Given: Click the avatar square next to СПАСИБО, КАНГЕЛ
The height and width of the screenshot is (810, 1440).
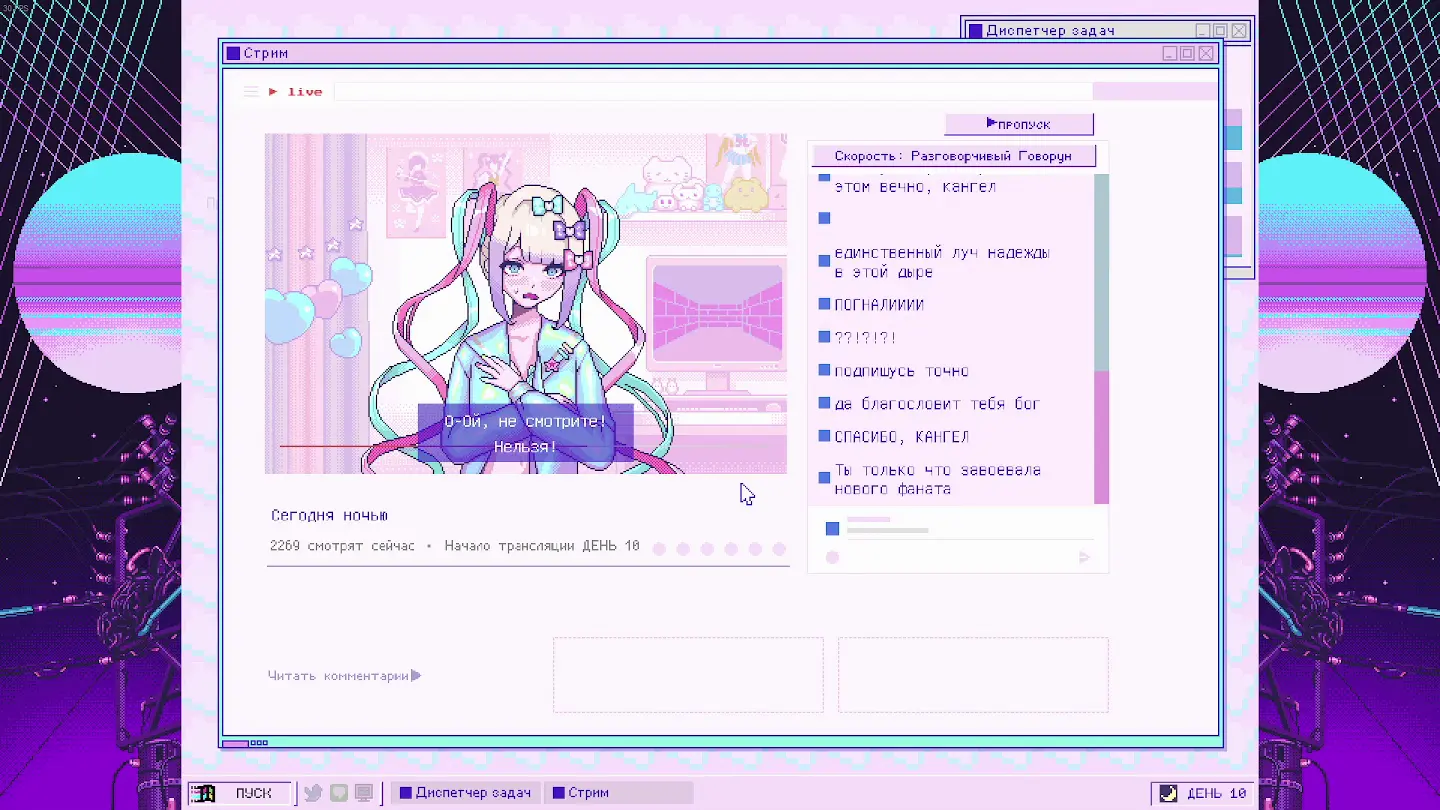Looking at the screenshot, I should point(824,437).
